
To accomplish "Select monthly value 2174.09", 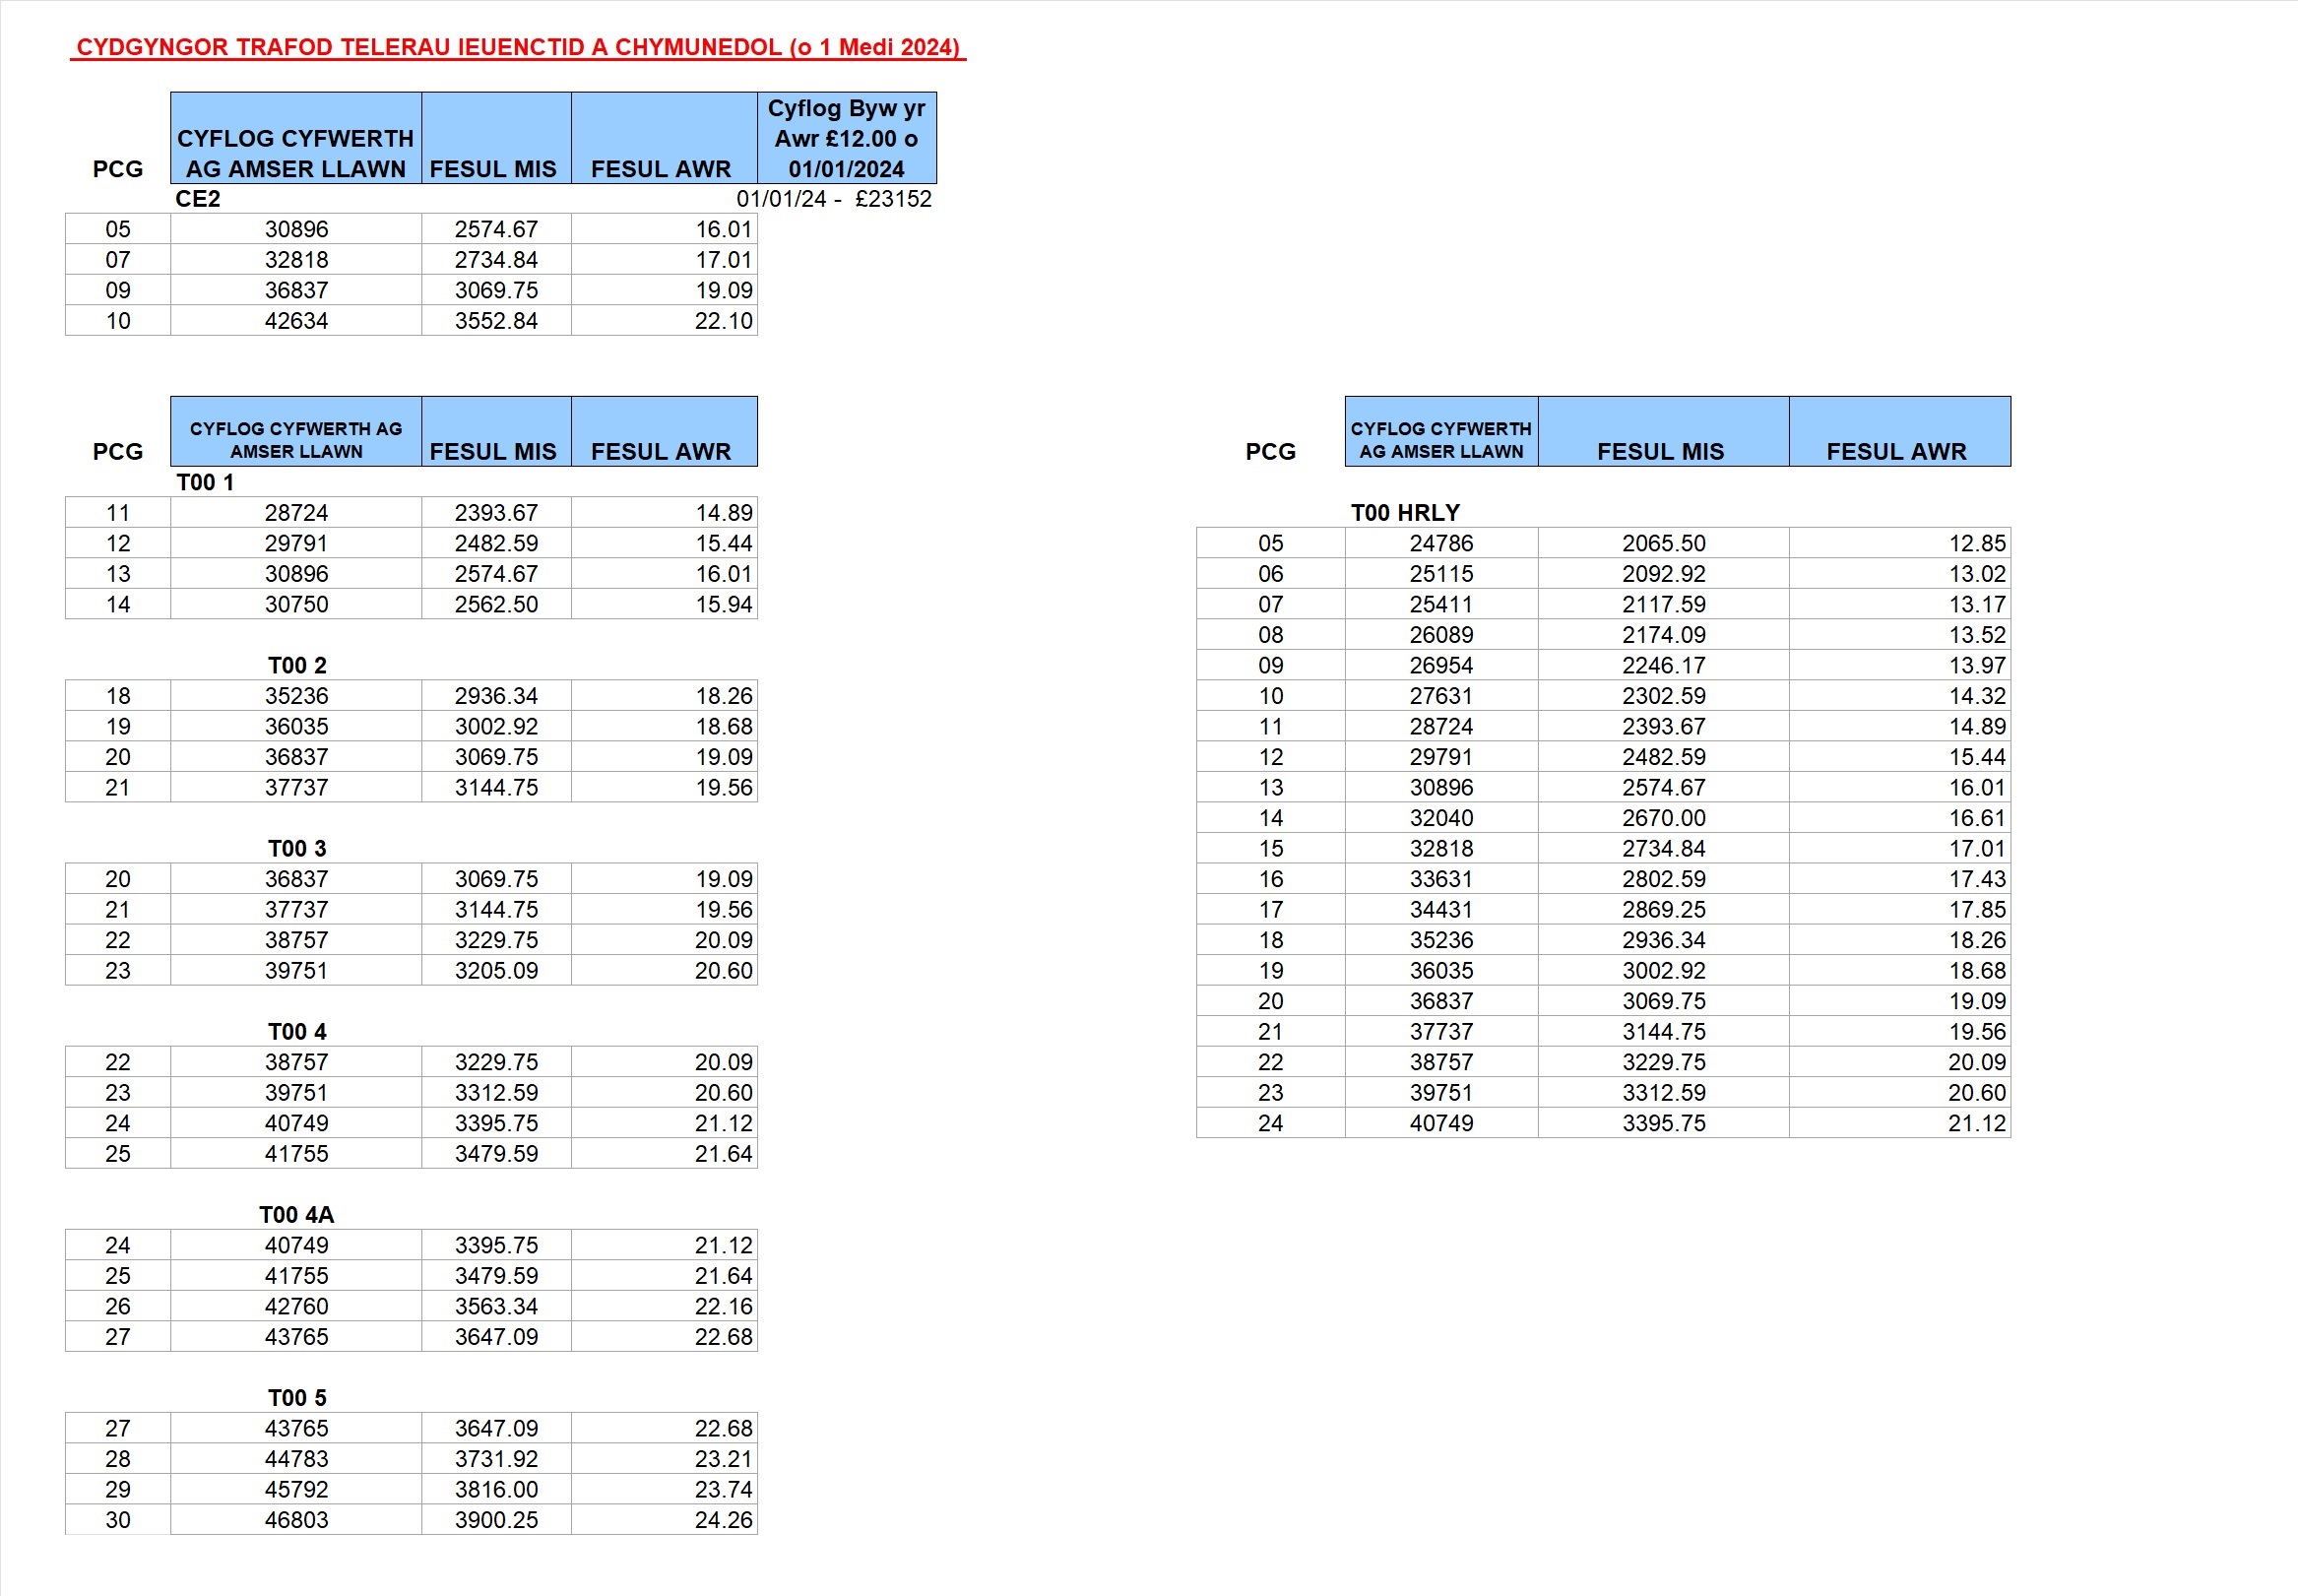I will click(x=1663, y=635).
